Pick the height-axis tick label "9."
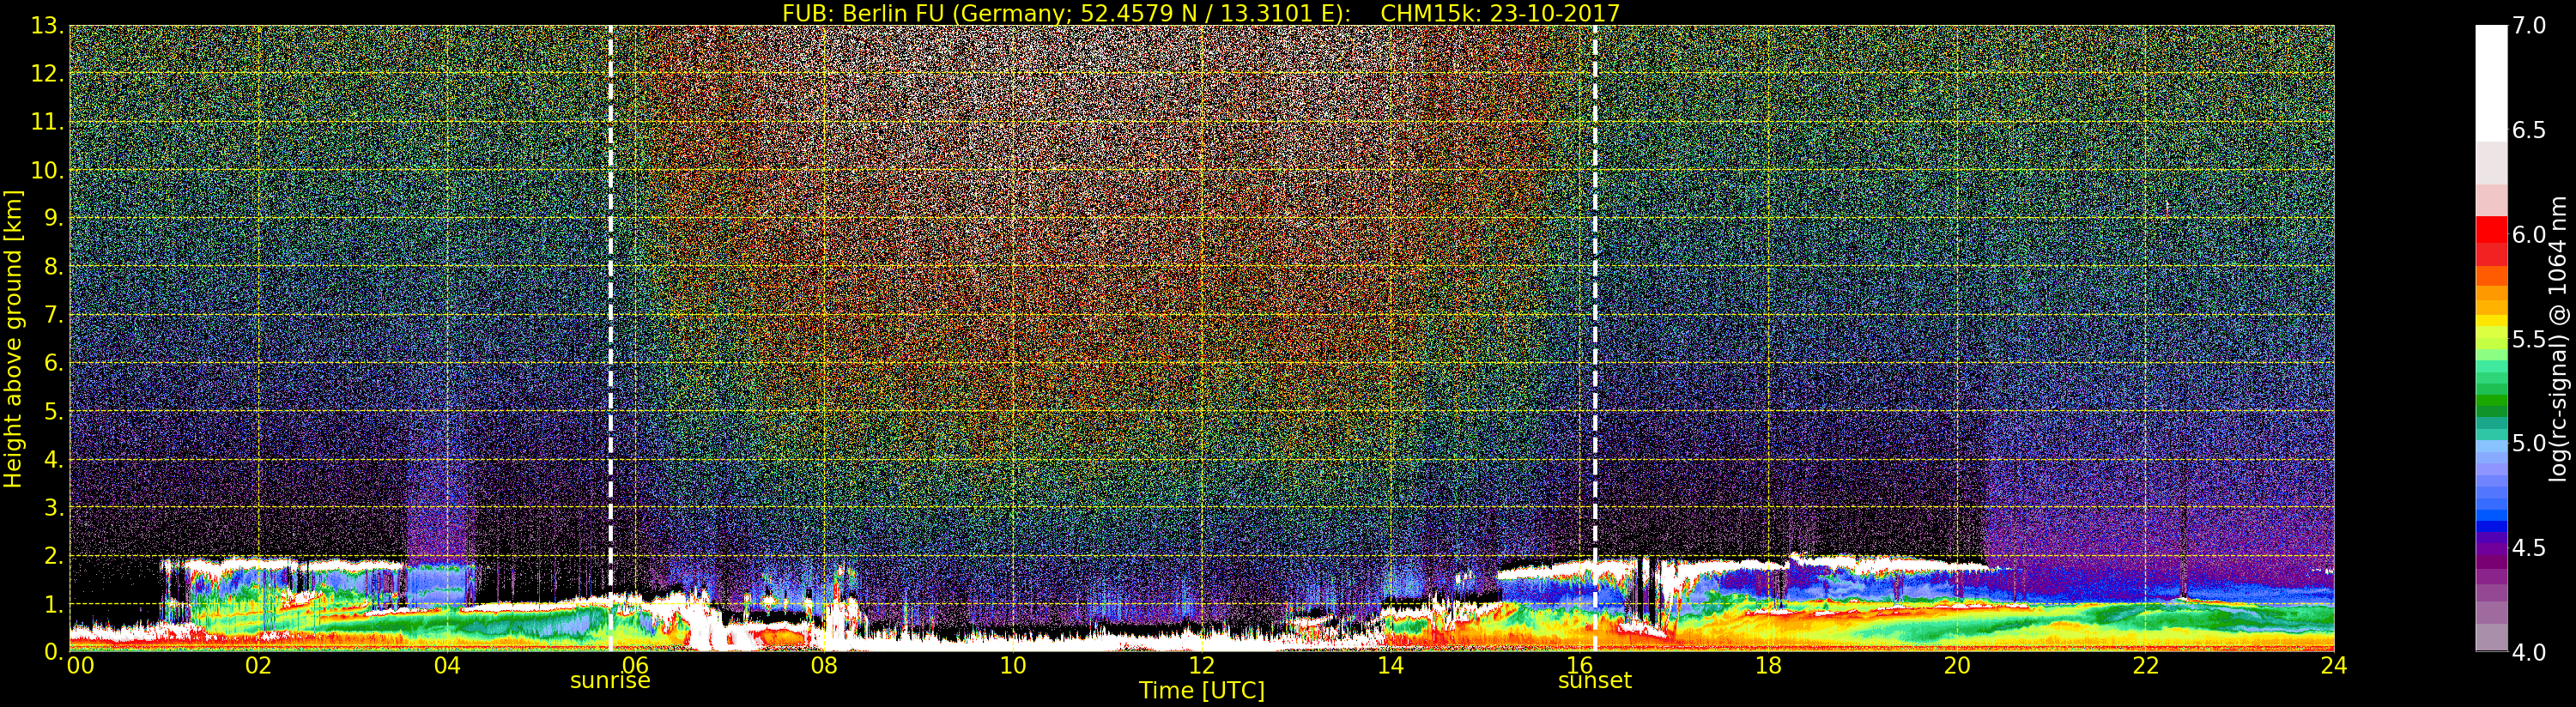Image resolution: width=2576 pixels, height=707 pixels. click(x=54, y=218)
